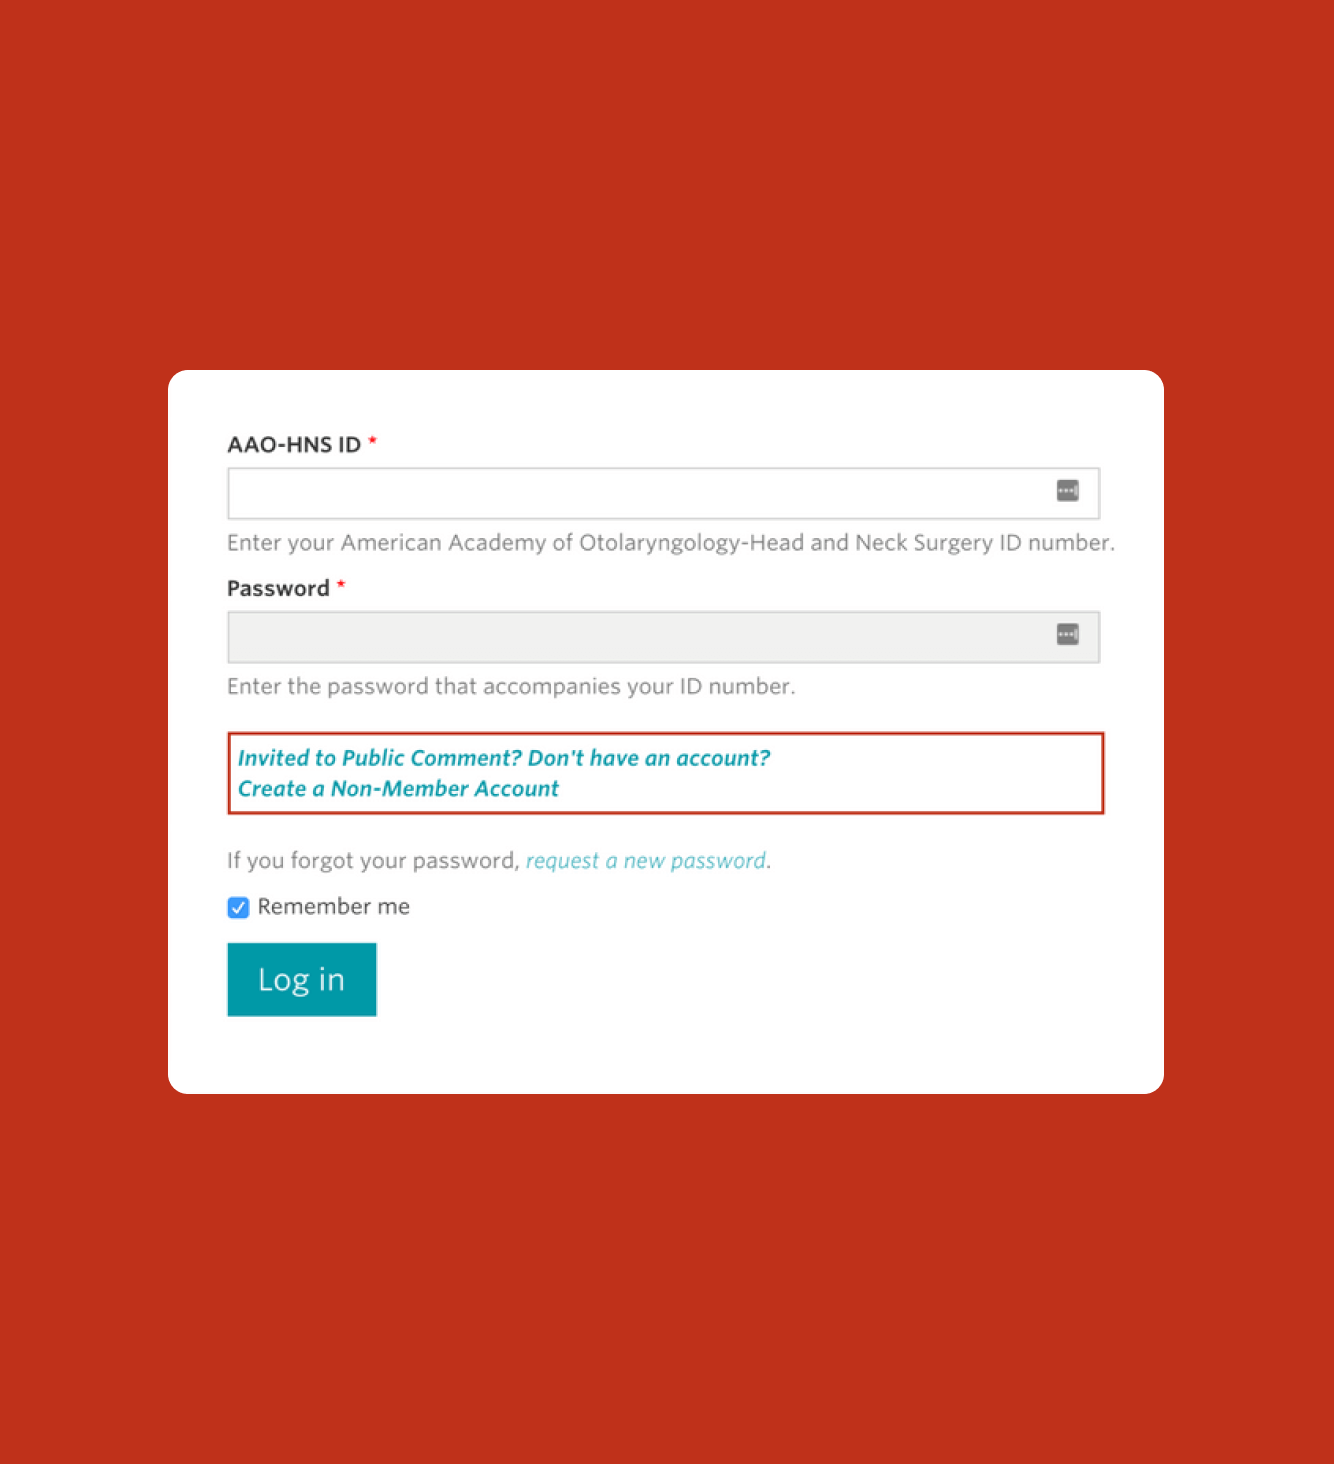Select the credential icon inside the Password input
This screenshot has width=1334, height=1464.
coord(1068,634)
